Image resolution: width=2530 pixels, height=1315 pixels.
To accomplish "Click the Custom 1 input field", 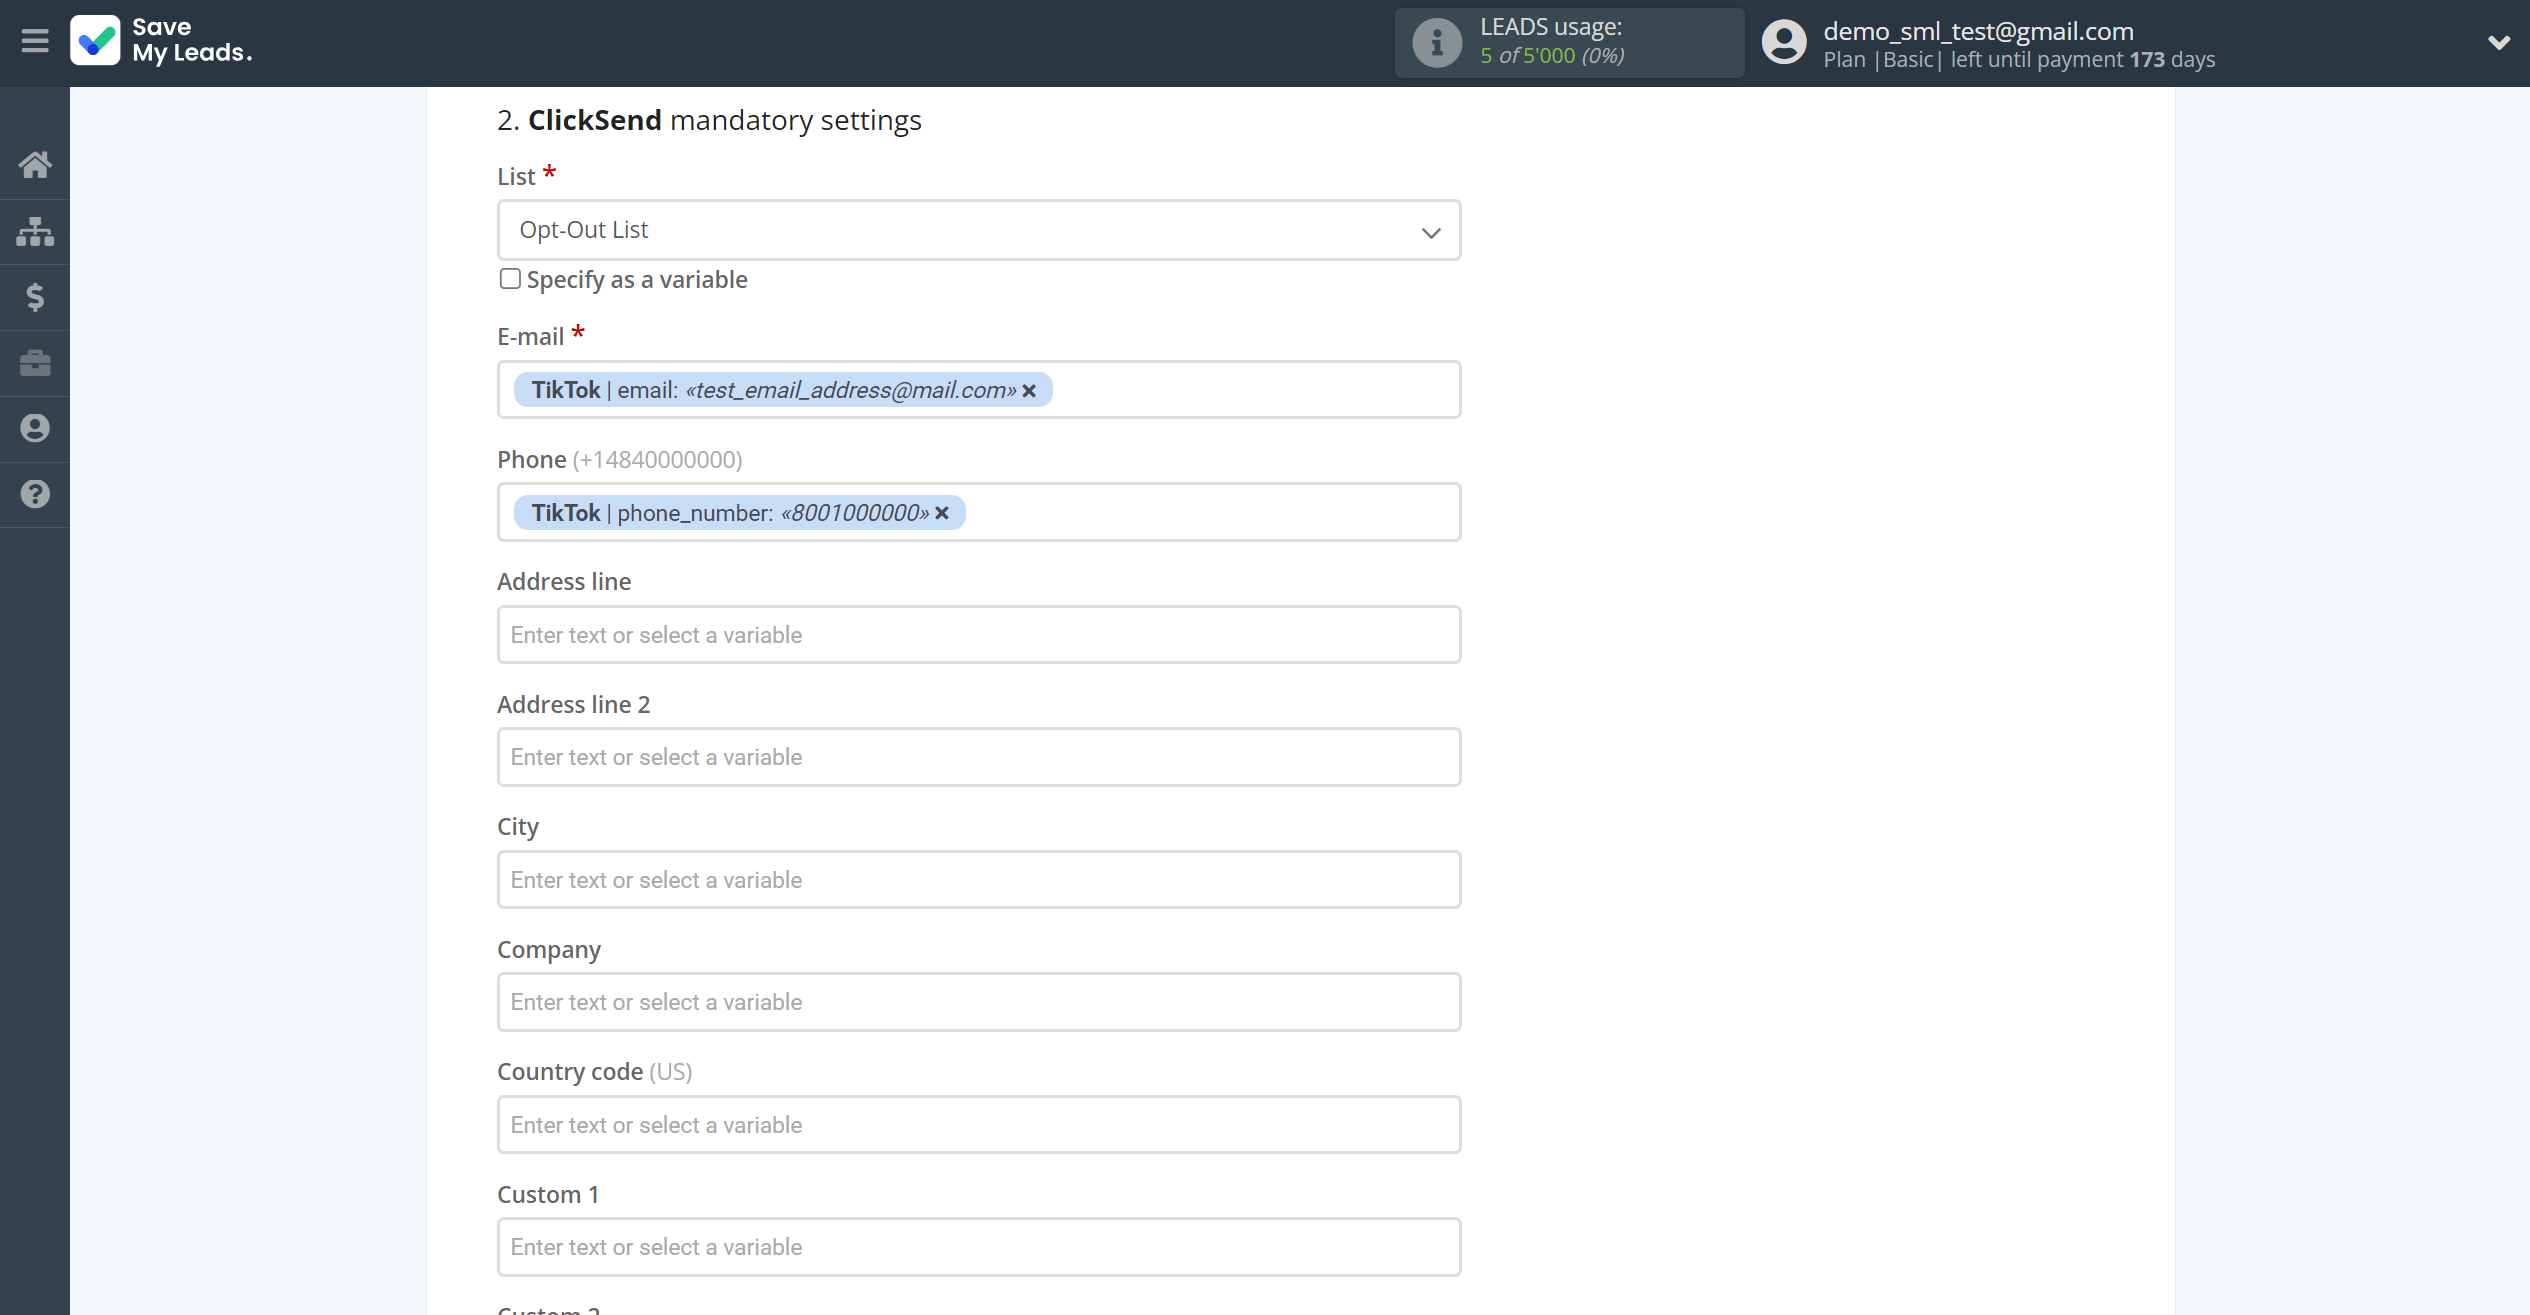I will [979, 1247].
